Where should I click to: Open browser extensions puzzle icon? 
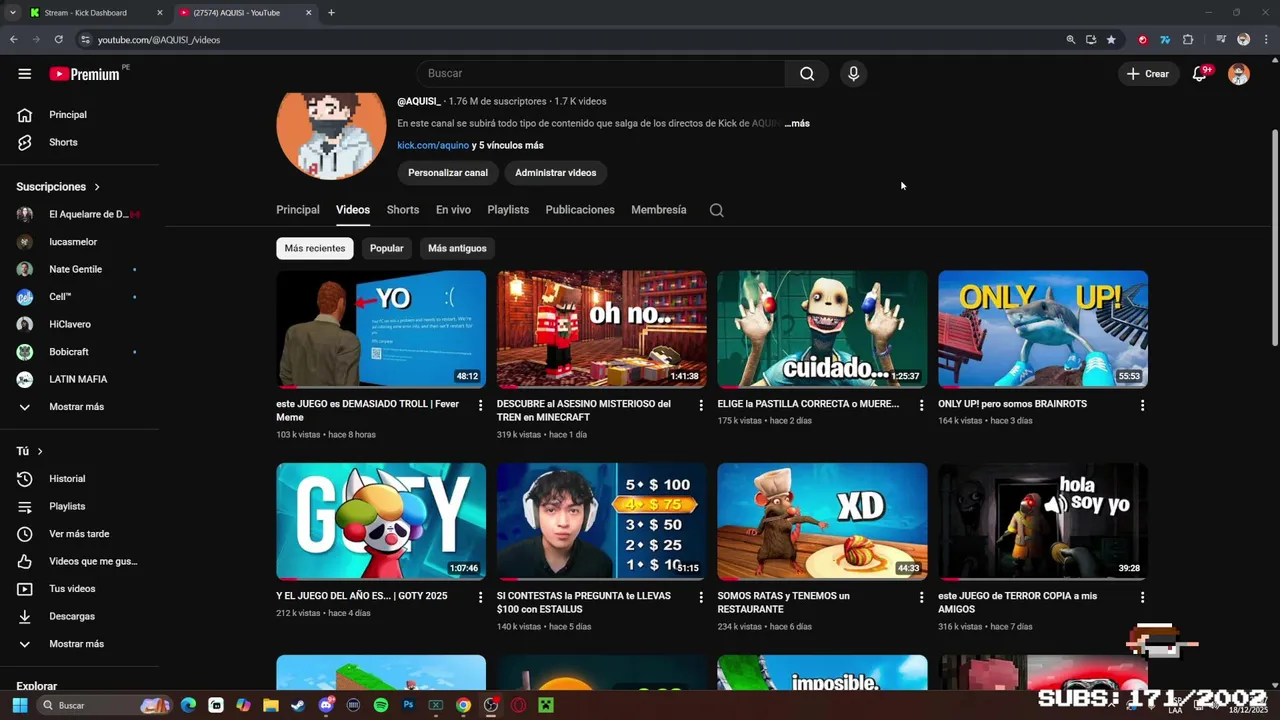point(1188,40)
